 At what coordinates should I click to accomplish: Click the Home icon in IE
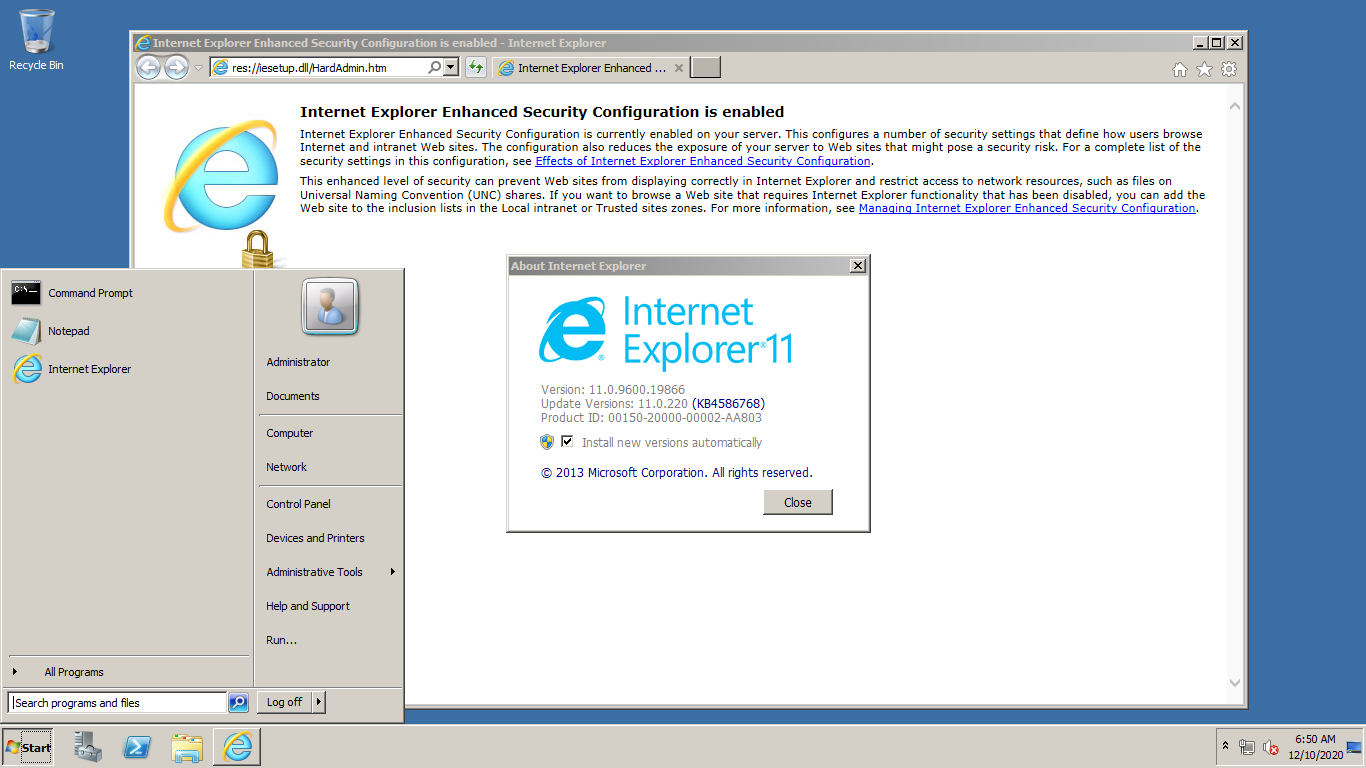tap(1180, 69)
